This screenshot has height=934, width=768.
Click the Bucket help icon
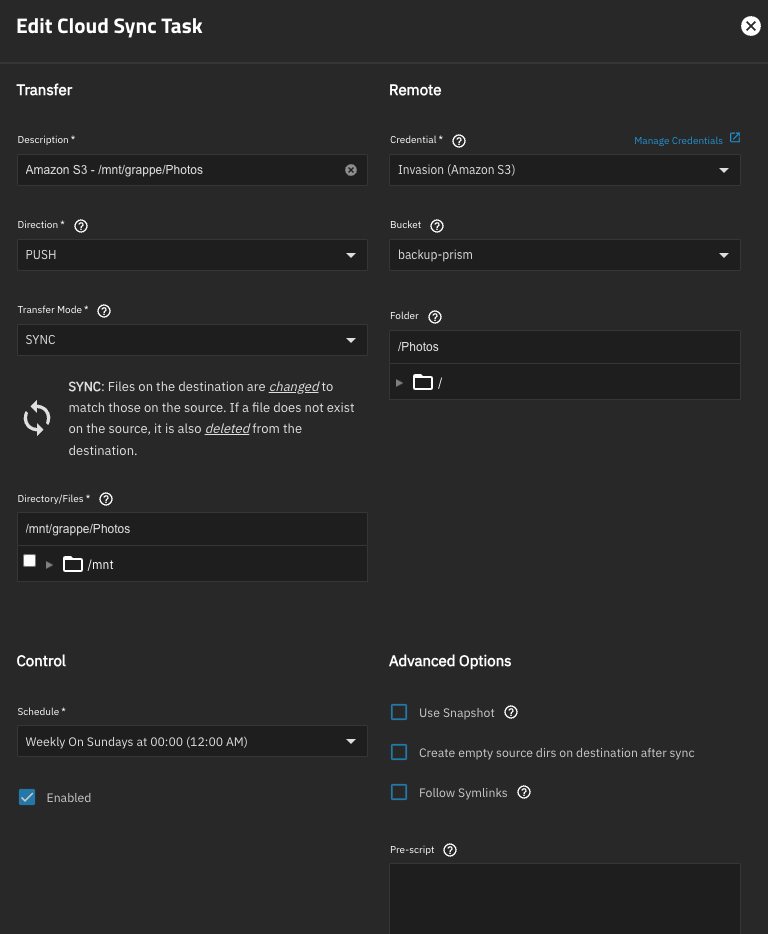437,225
